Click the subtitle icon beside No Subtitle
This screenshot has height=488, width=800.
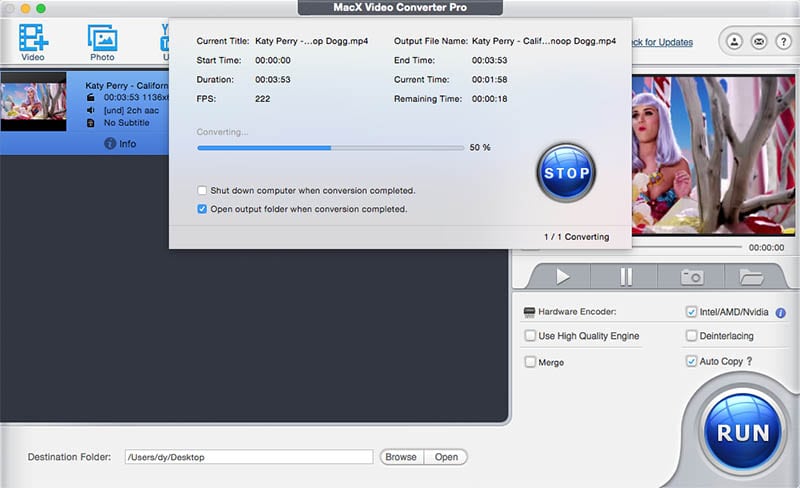[90, 123]
